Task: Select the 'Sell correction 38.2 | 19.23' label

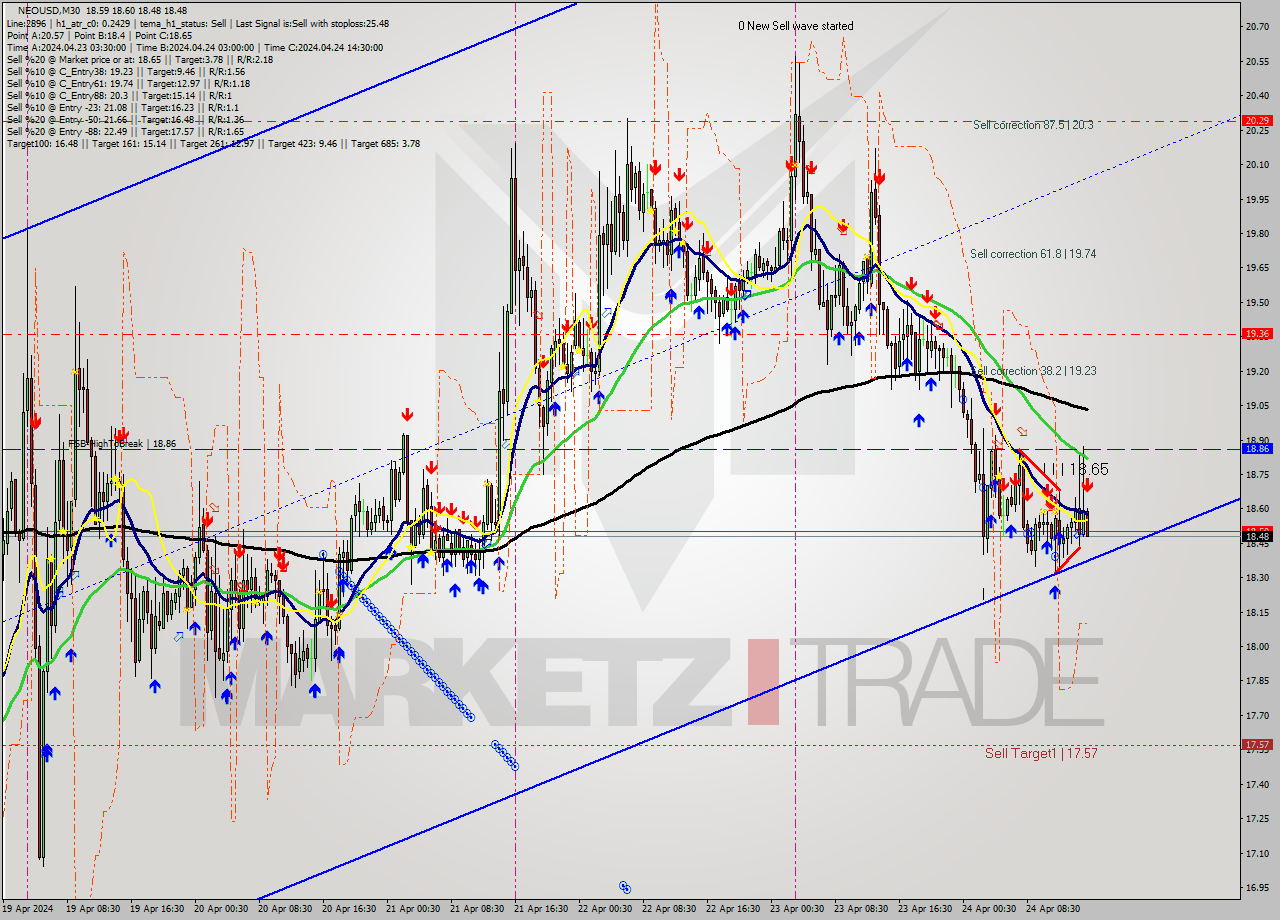Action: pyautogui.click(x=1033, y=371)
